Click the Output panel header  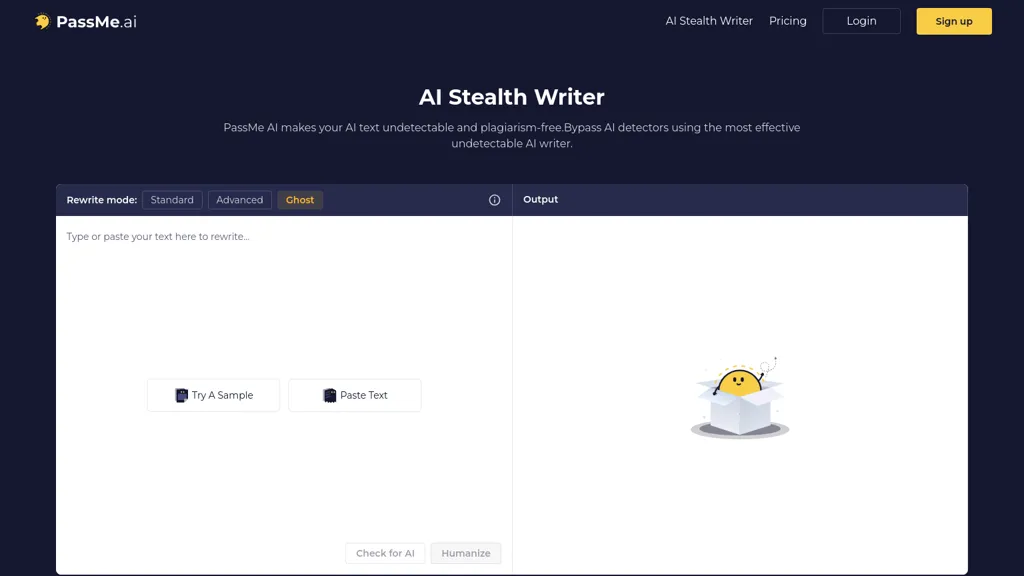[x=540, y=200]
